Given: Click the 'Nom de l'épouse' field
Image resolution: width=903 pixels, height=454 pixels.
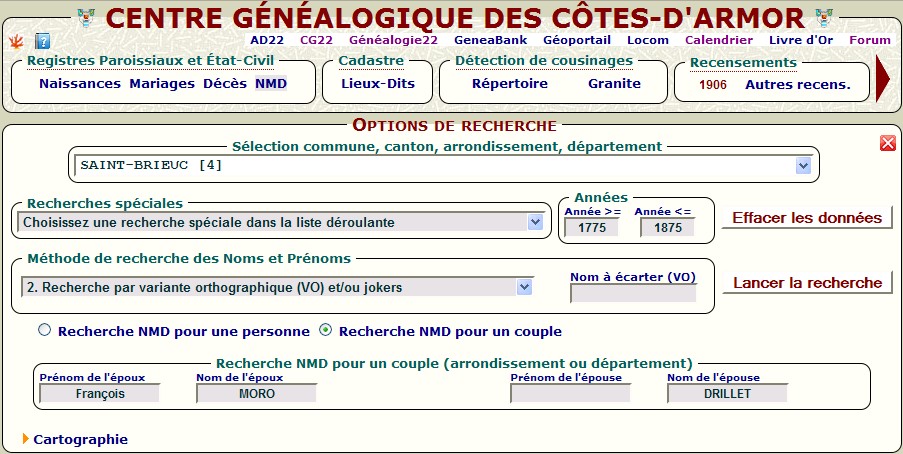Looking at the screenshot, I should tap(727, 393).
